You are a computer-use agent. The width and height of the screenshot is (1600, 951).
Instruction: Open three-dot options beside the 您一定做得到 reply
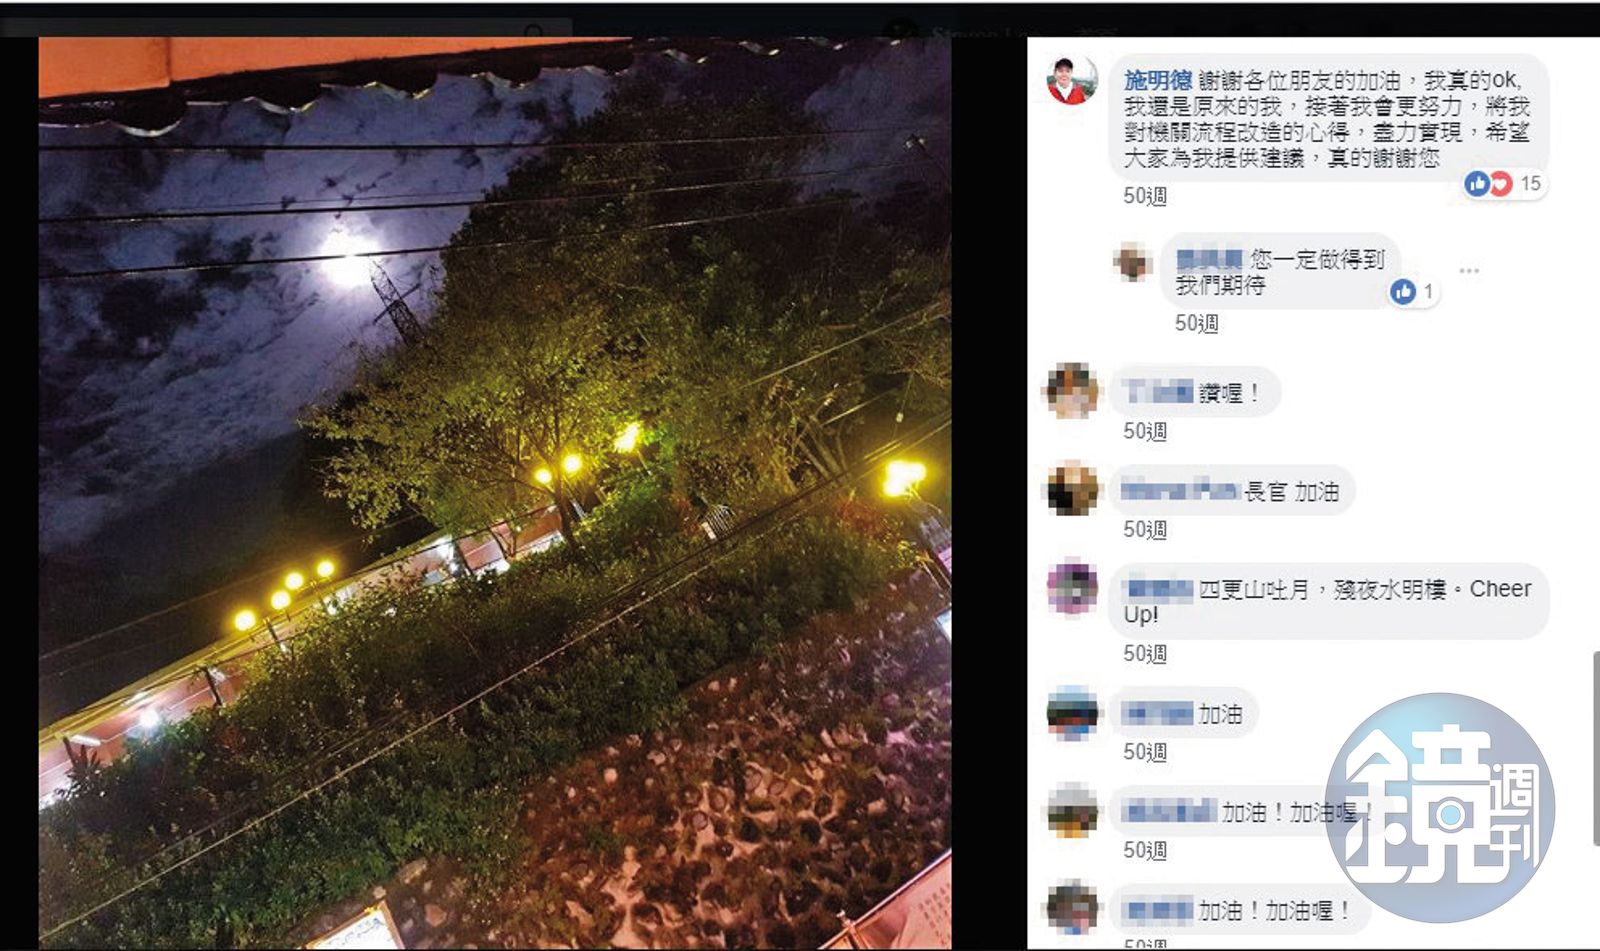click(x=1469, y=271)
